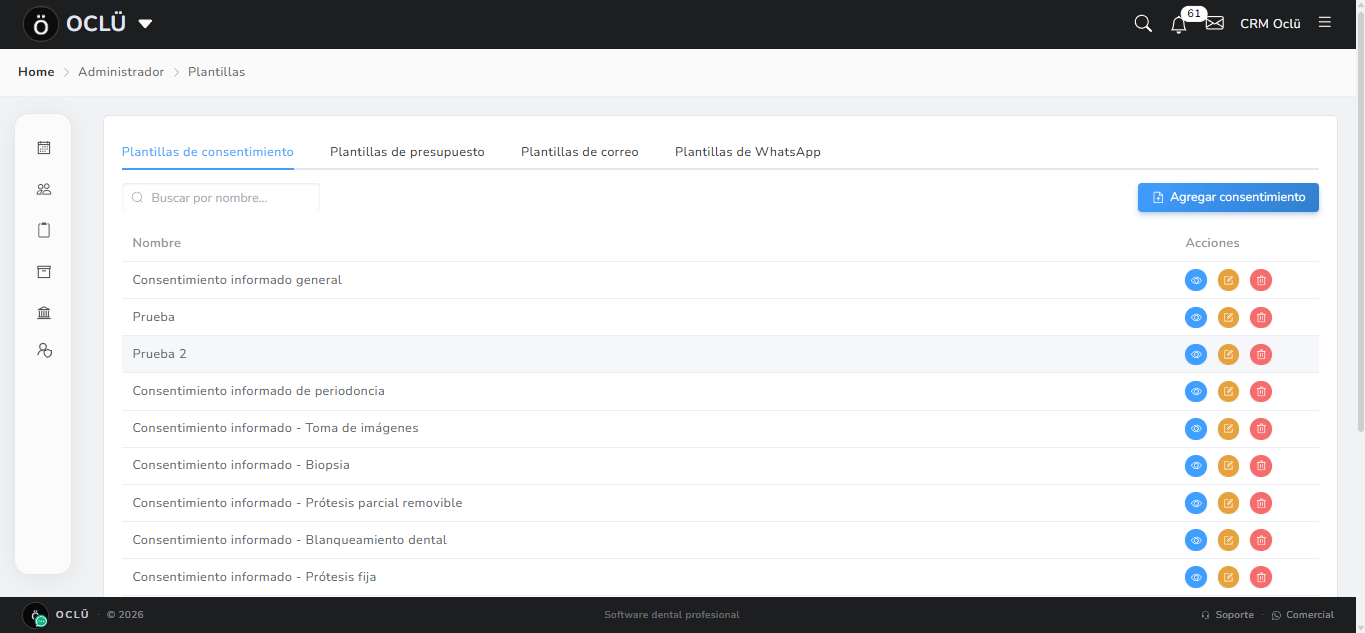Open the administrator user icon in sidebar
1365x633 pixels.
tap(43, 350)
